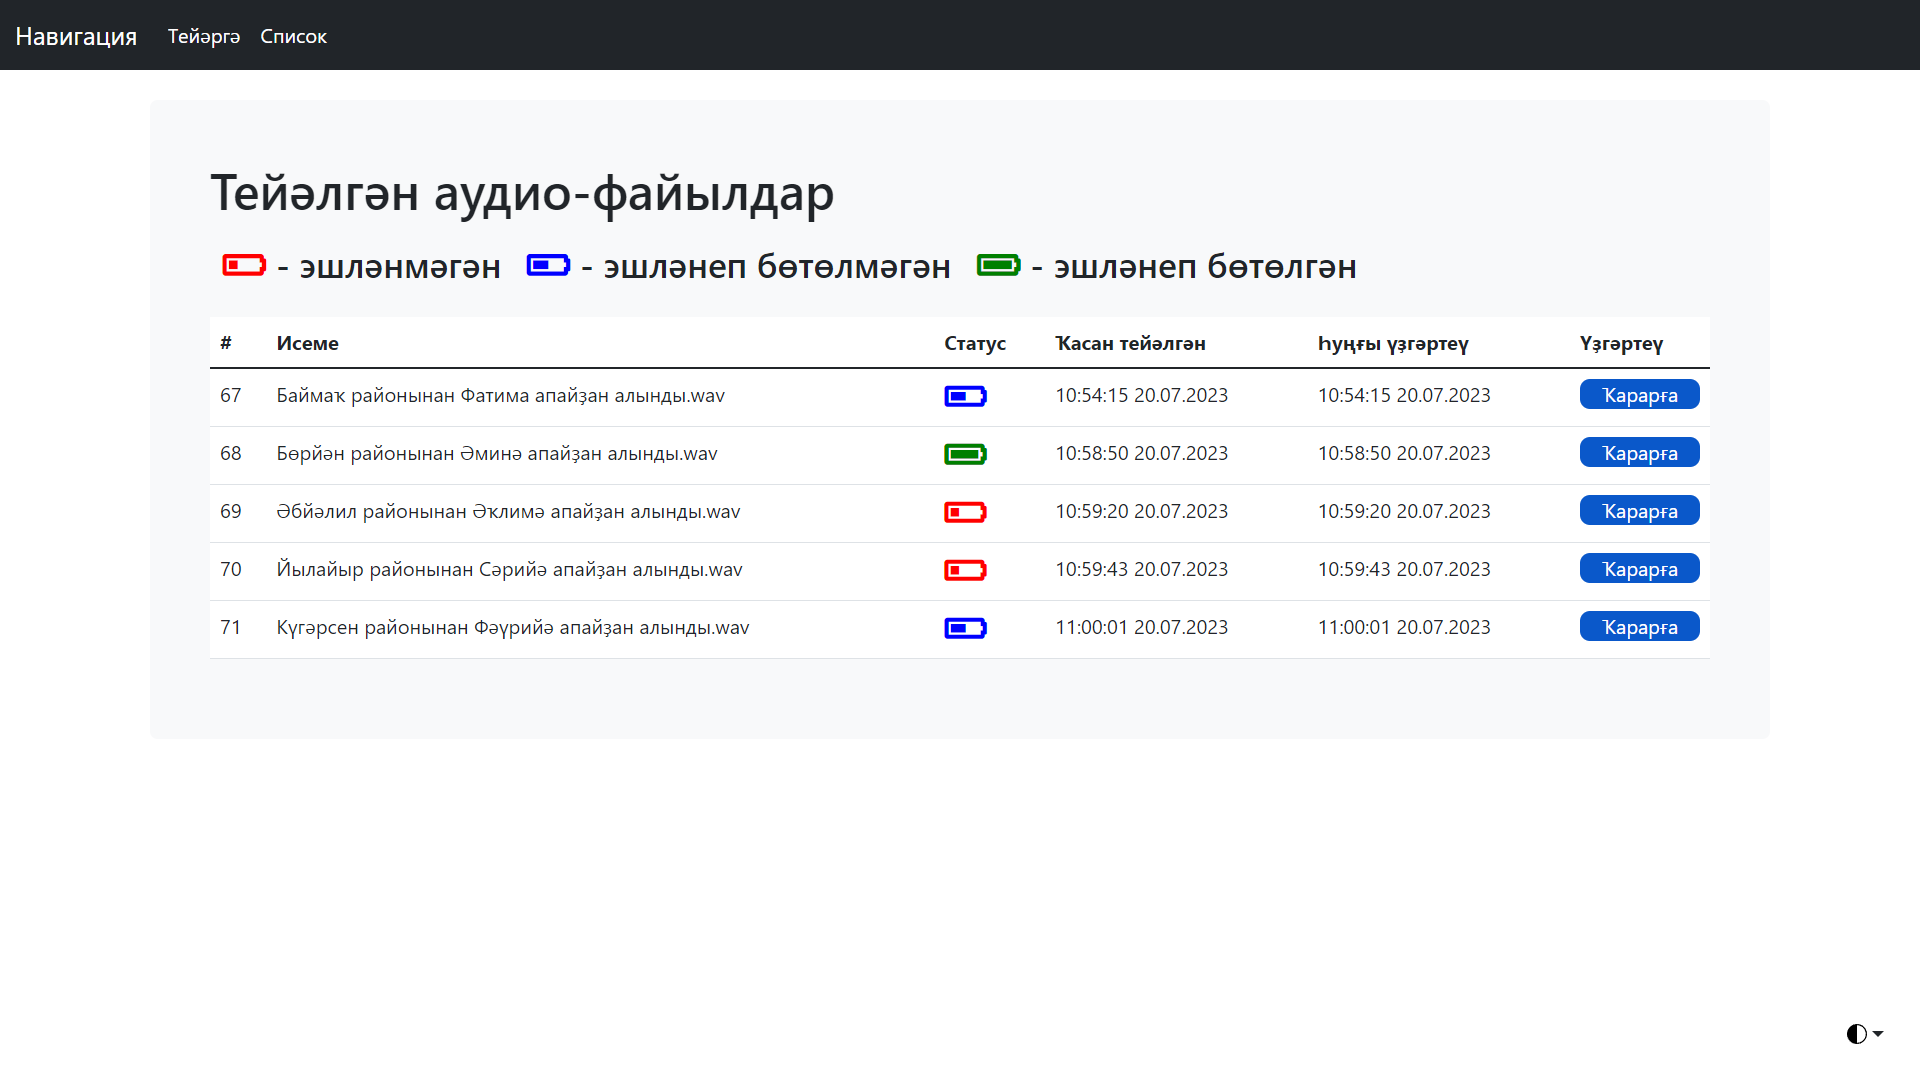Open the Тейәргә nav item
Viewport: 1920px width, 1080px height.
(204, 36)
